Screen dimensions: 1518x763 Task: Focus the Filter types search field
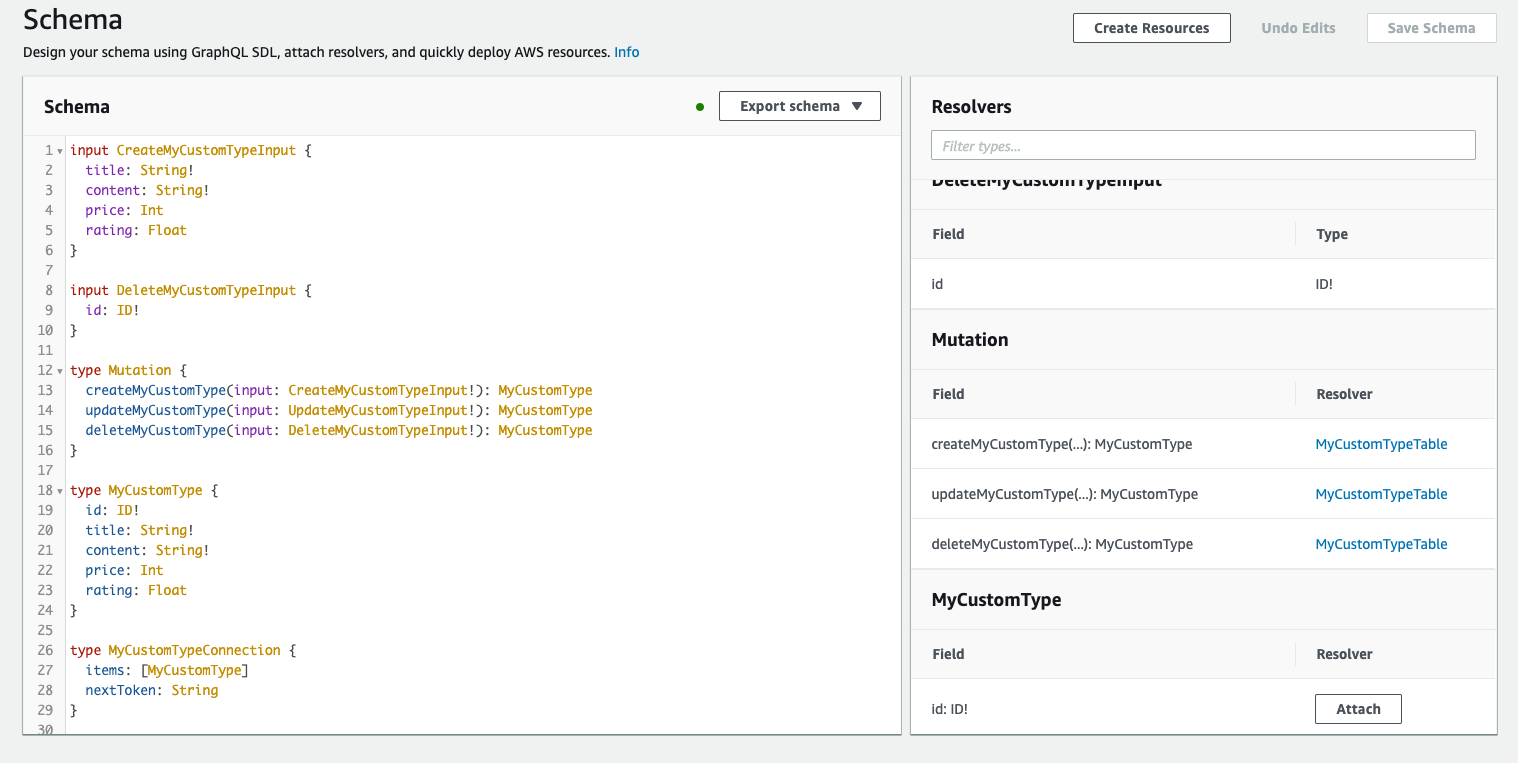[x=1203, y=145]
